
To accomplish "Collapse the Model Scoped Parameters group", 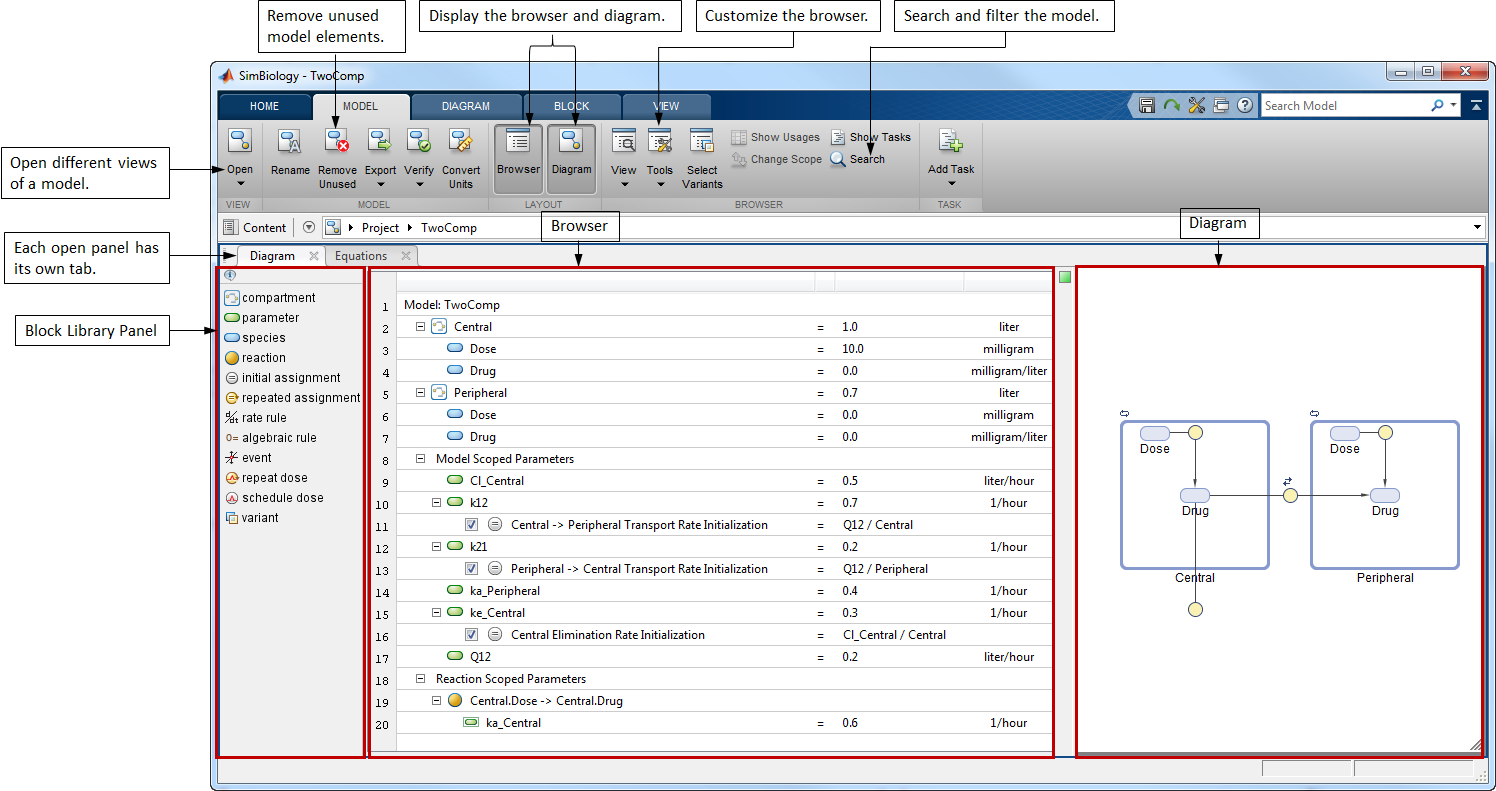I will click(x=421, y=459).
